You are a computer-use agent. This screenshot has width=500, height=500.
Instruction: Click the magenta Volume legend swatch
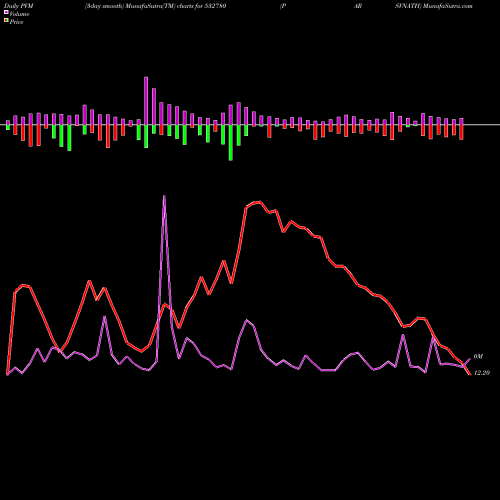click(6, 12)
